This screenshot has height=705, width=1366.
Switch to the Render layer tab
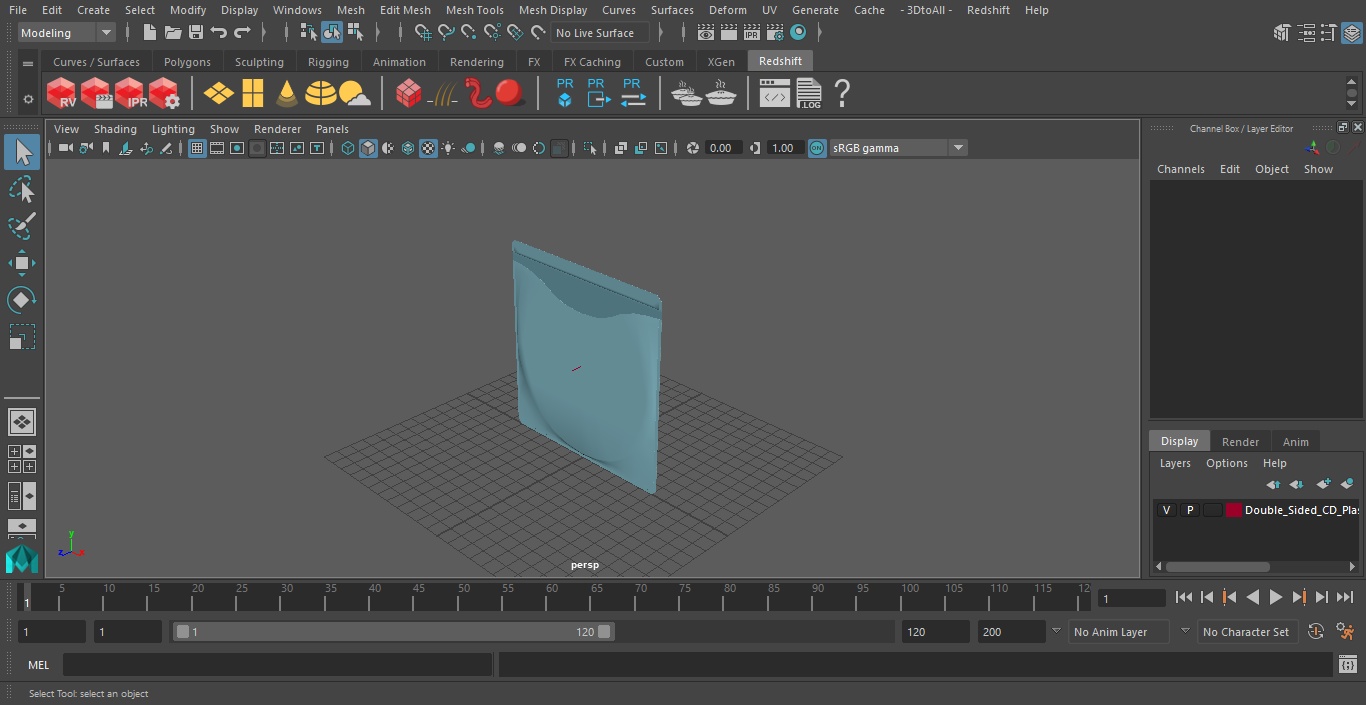click(x=1240, y=441)
